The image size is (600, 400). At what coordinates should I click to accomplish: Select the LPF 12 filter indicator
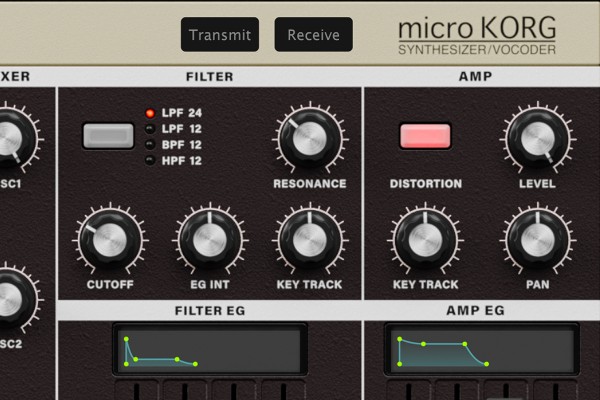150,129
